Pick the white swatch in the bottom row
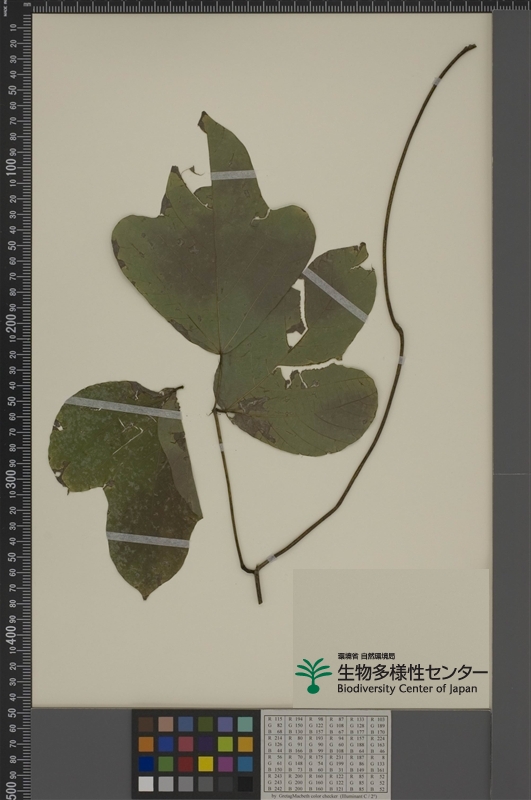Screen dimensions: 531x800 (146, 784)
